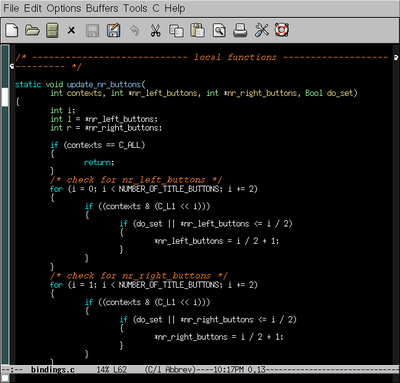Click the 'int i;' declaration

click(63, 110)
